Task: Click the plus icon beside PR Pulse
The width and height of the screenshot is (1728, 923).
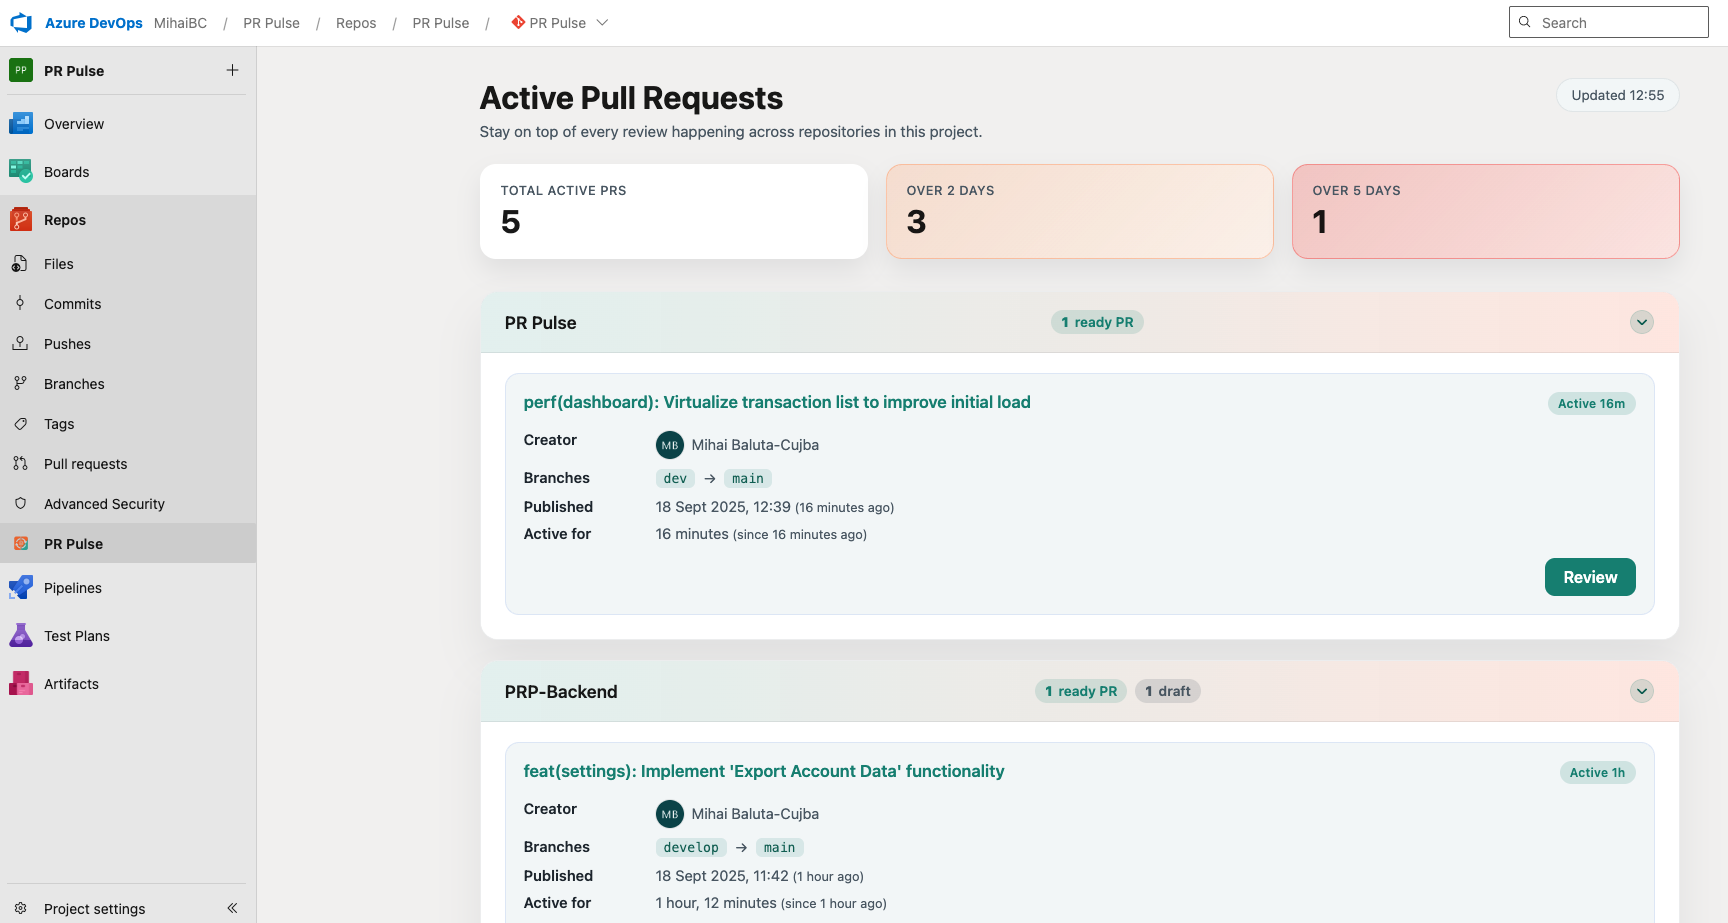Action: tap(232, 70)
